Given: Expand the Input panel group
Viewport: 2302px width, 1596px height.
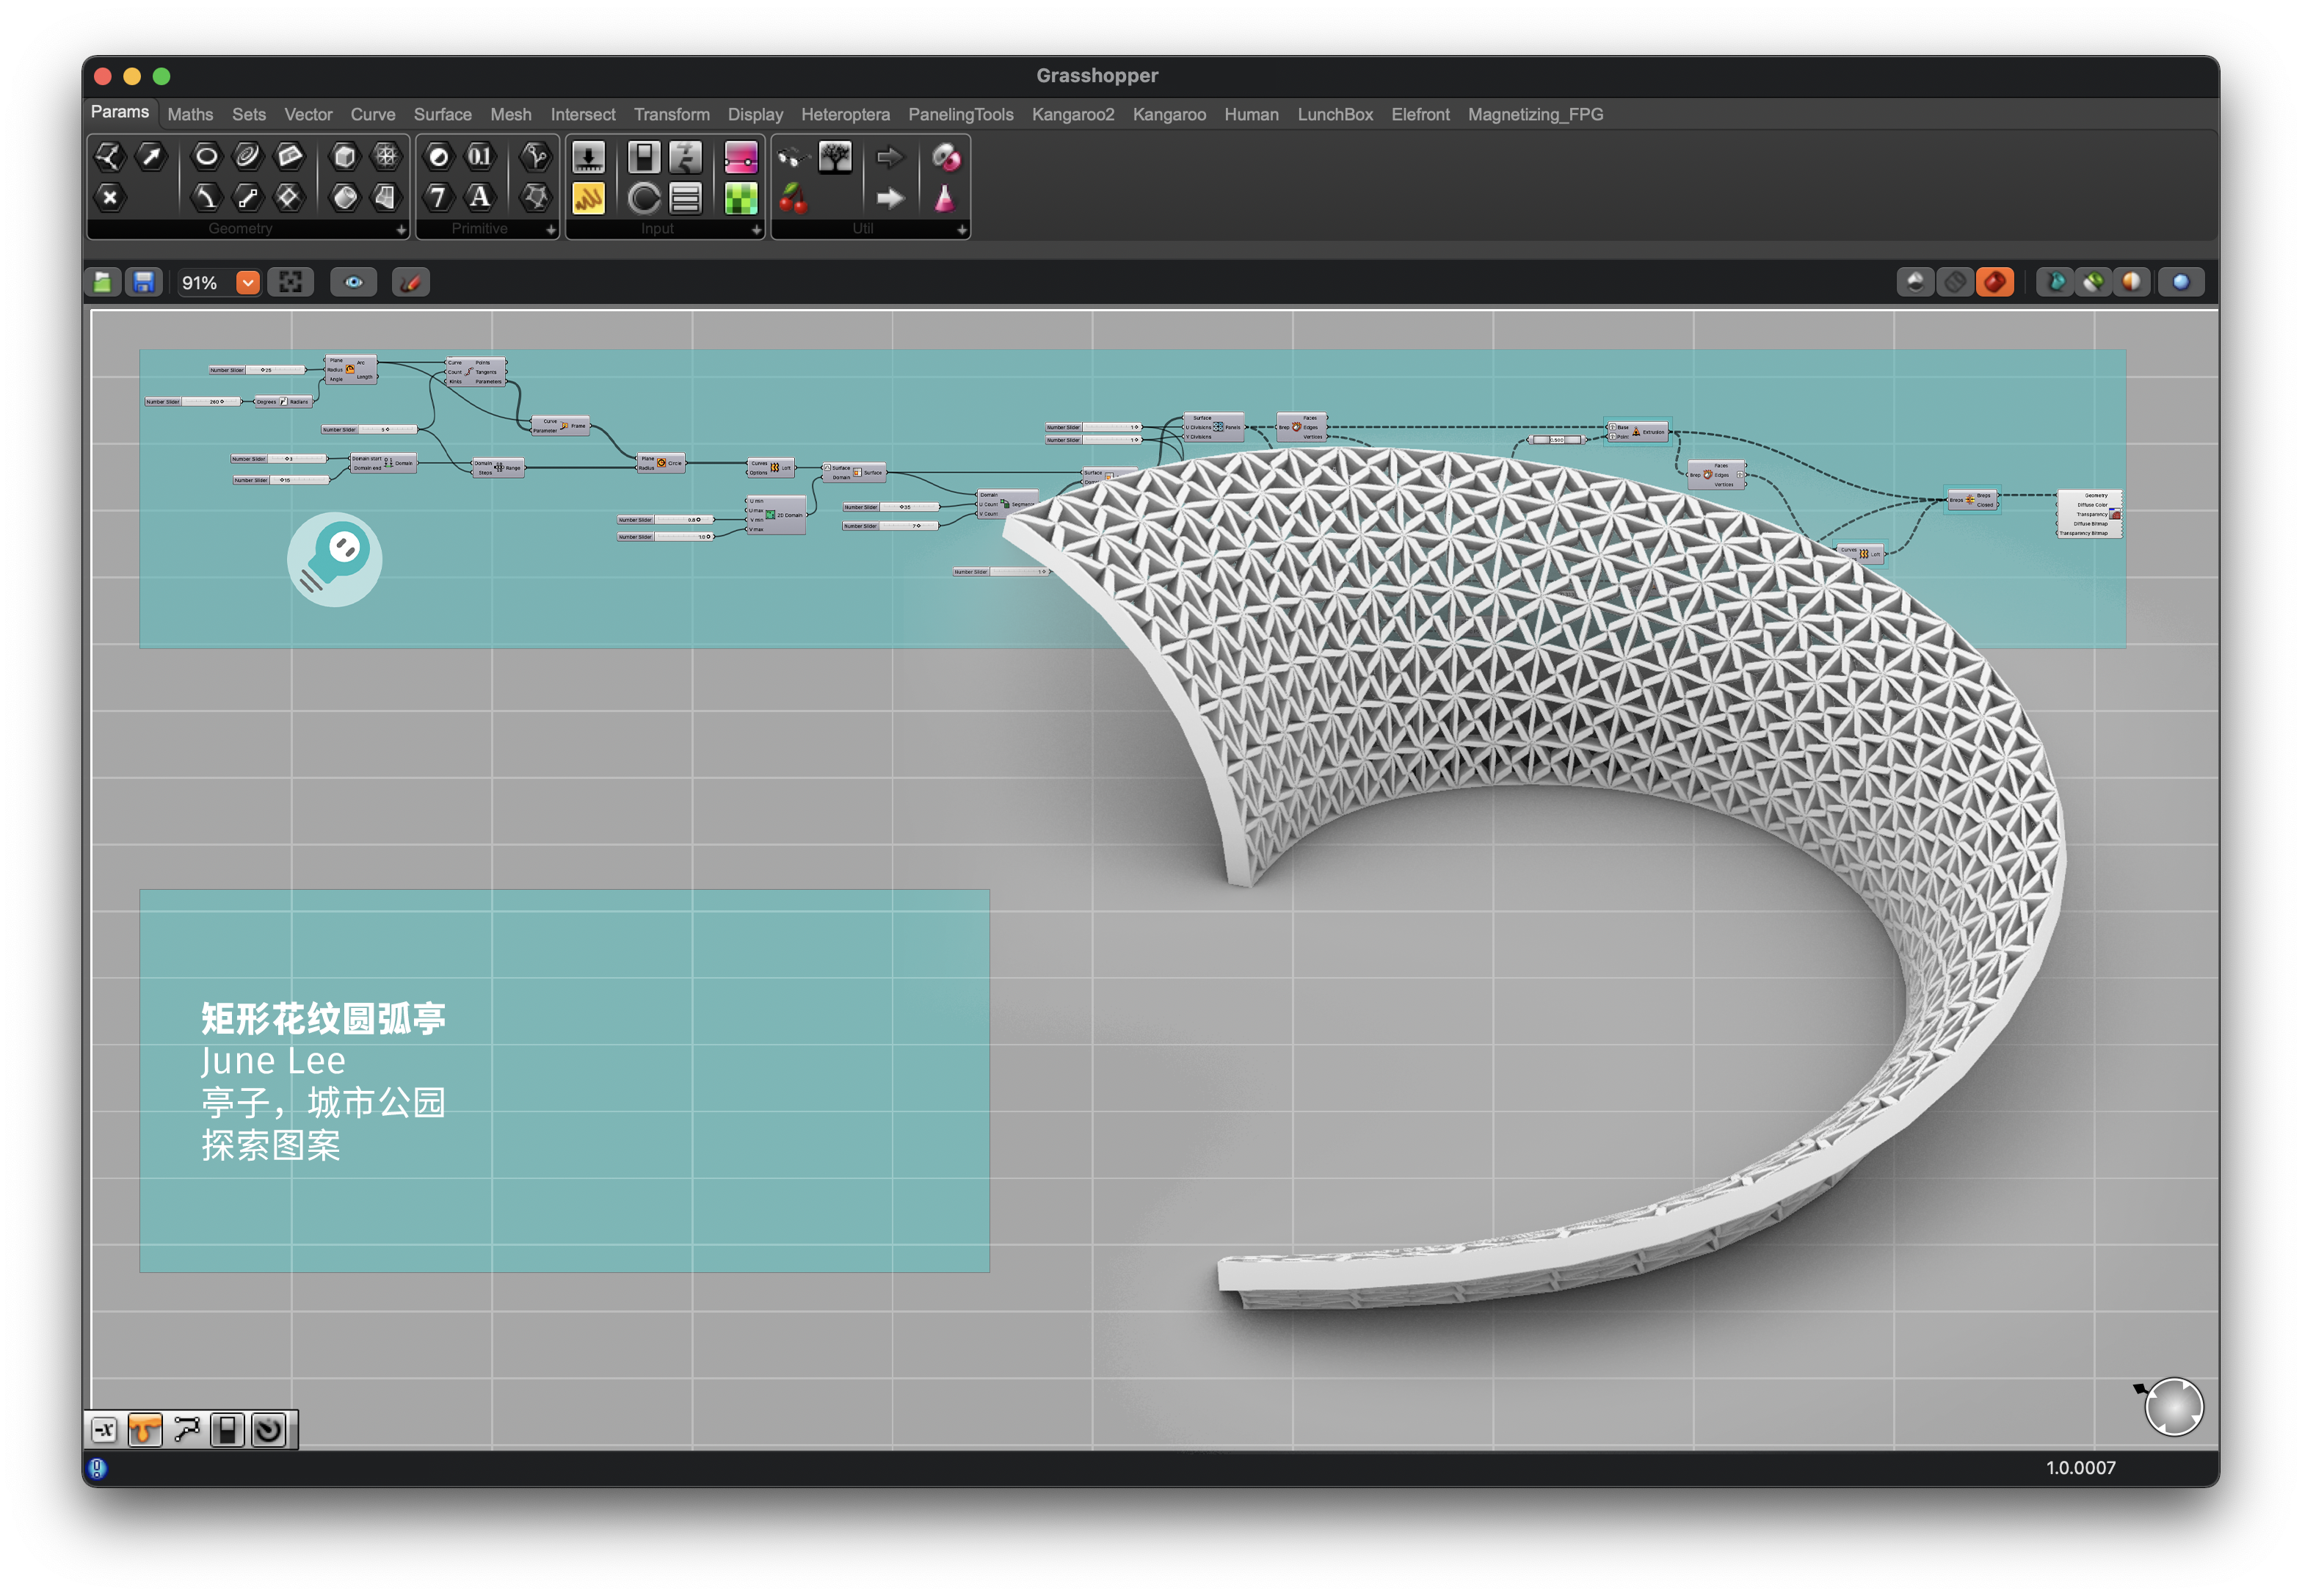Looking at the screenshot, I should point(756,230).
